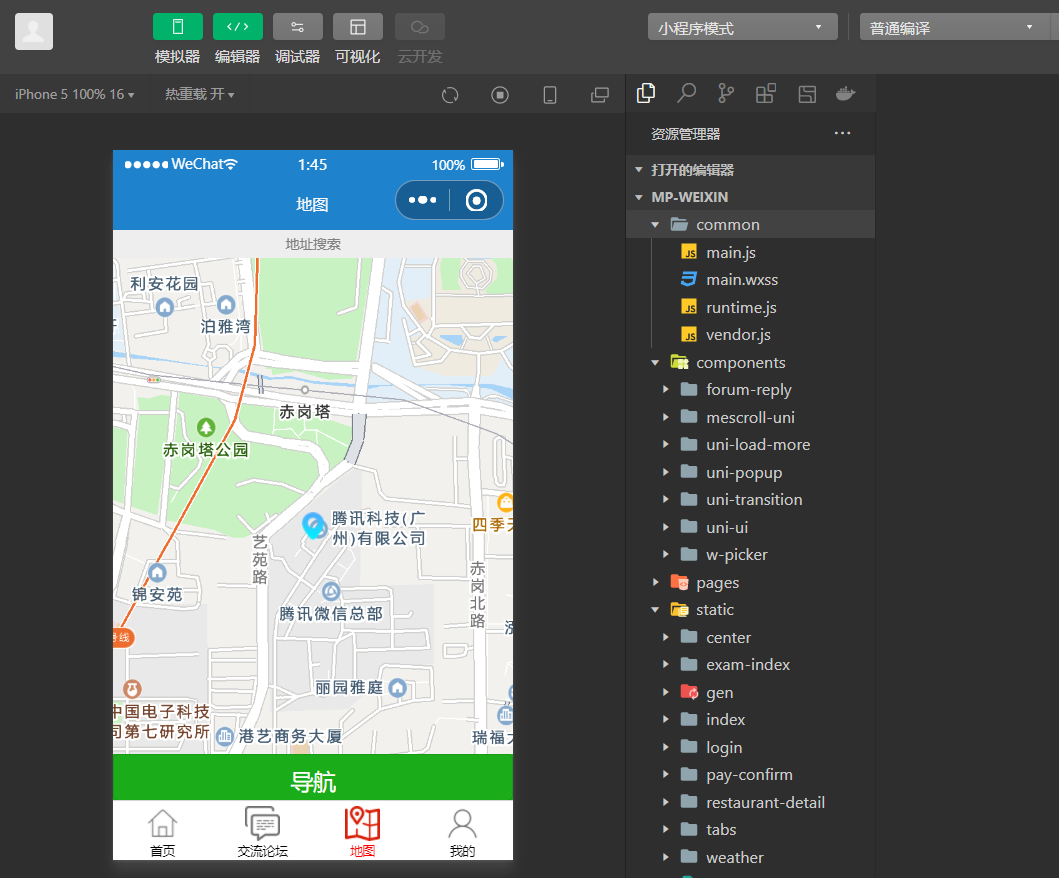Open the 普通编译 compile mode dropdown

tap(955, 28)
